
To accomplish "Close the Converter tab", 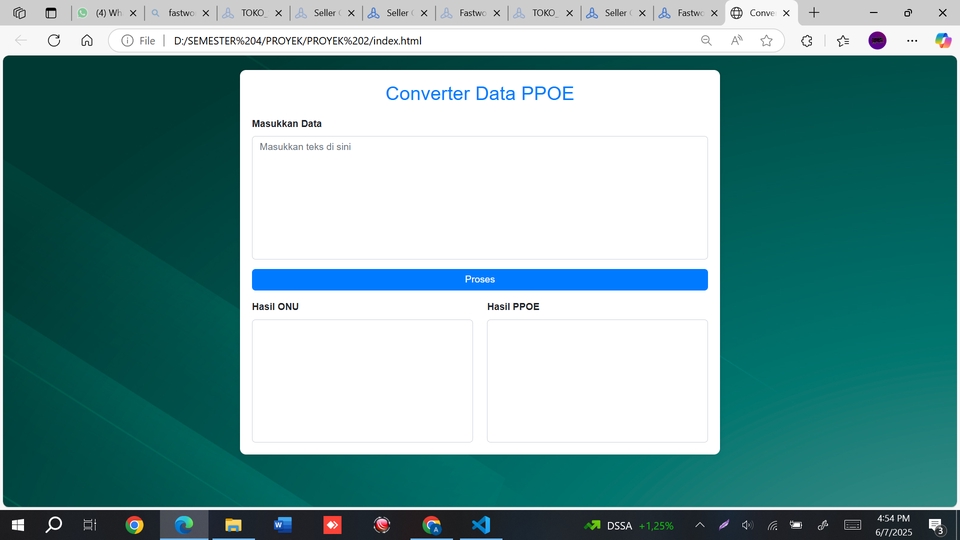I will click(786, 13).
